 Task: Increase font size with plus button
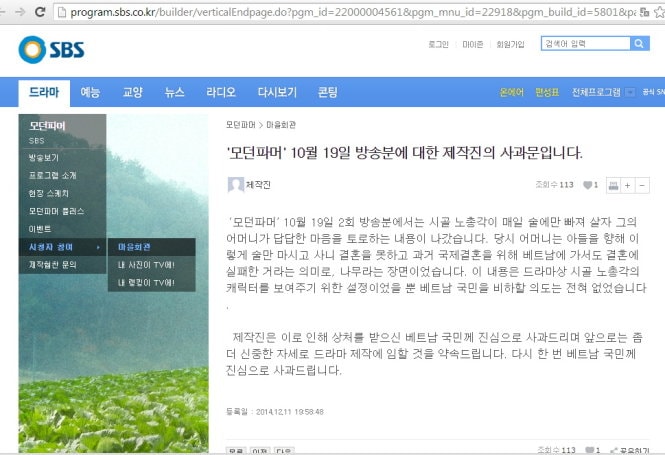click(x=628, y=185)
